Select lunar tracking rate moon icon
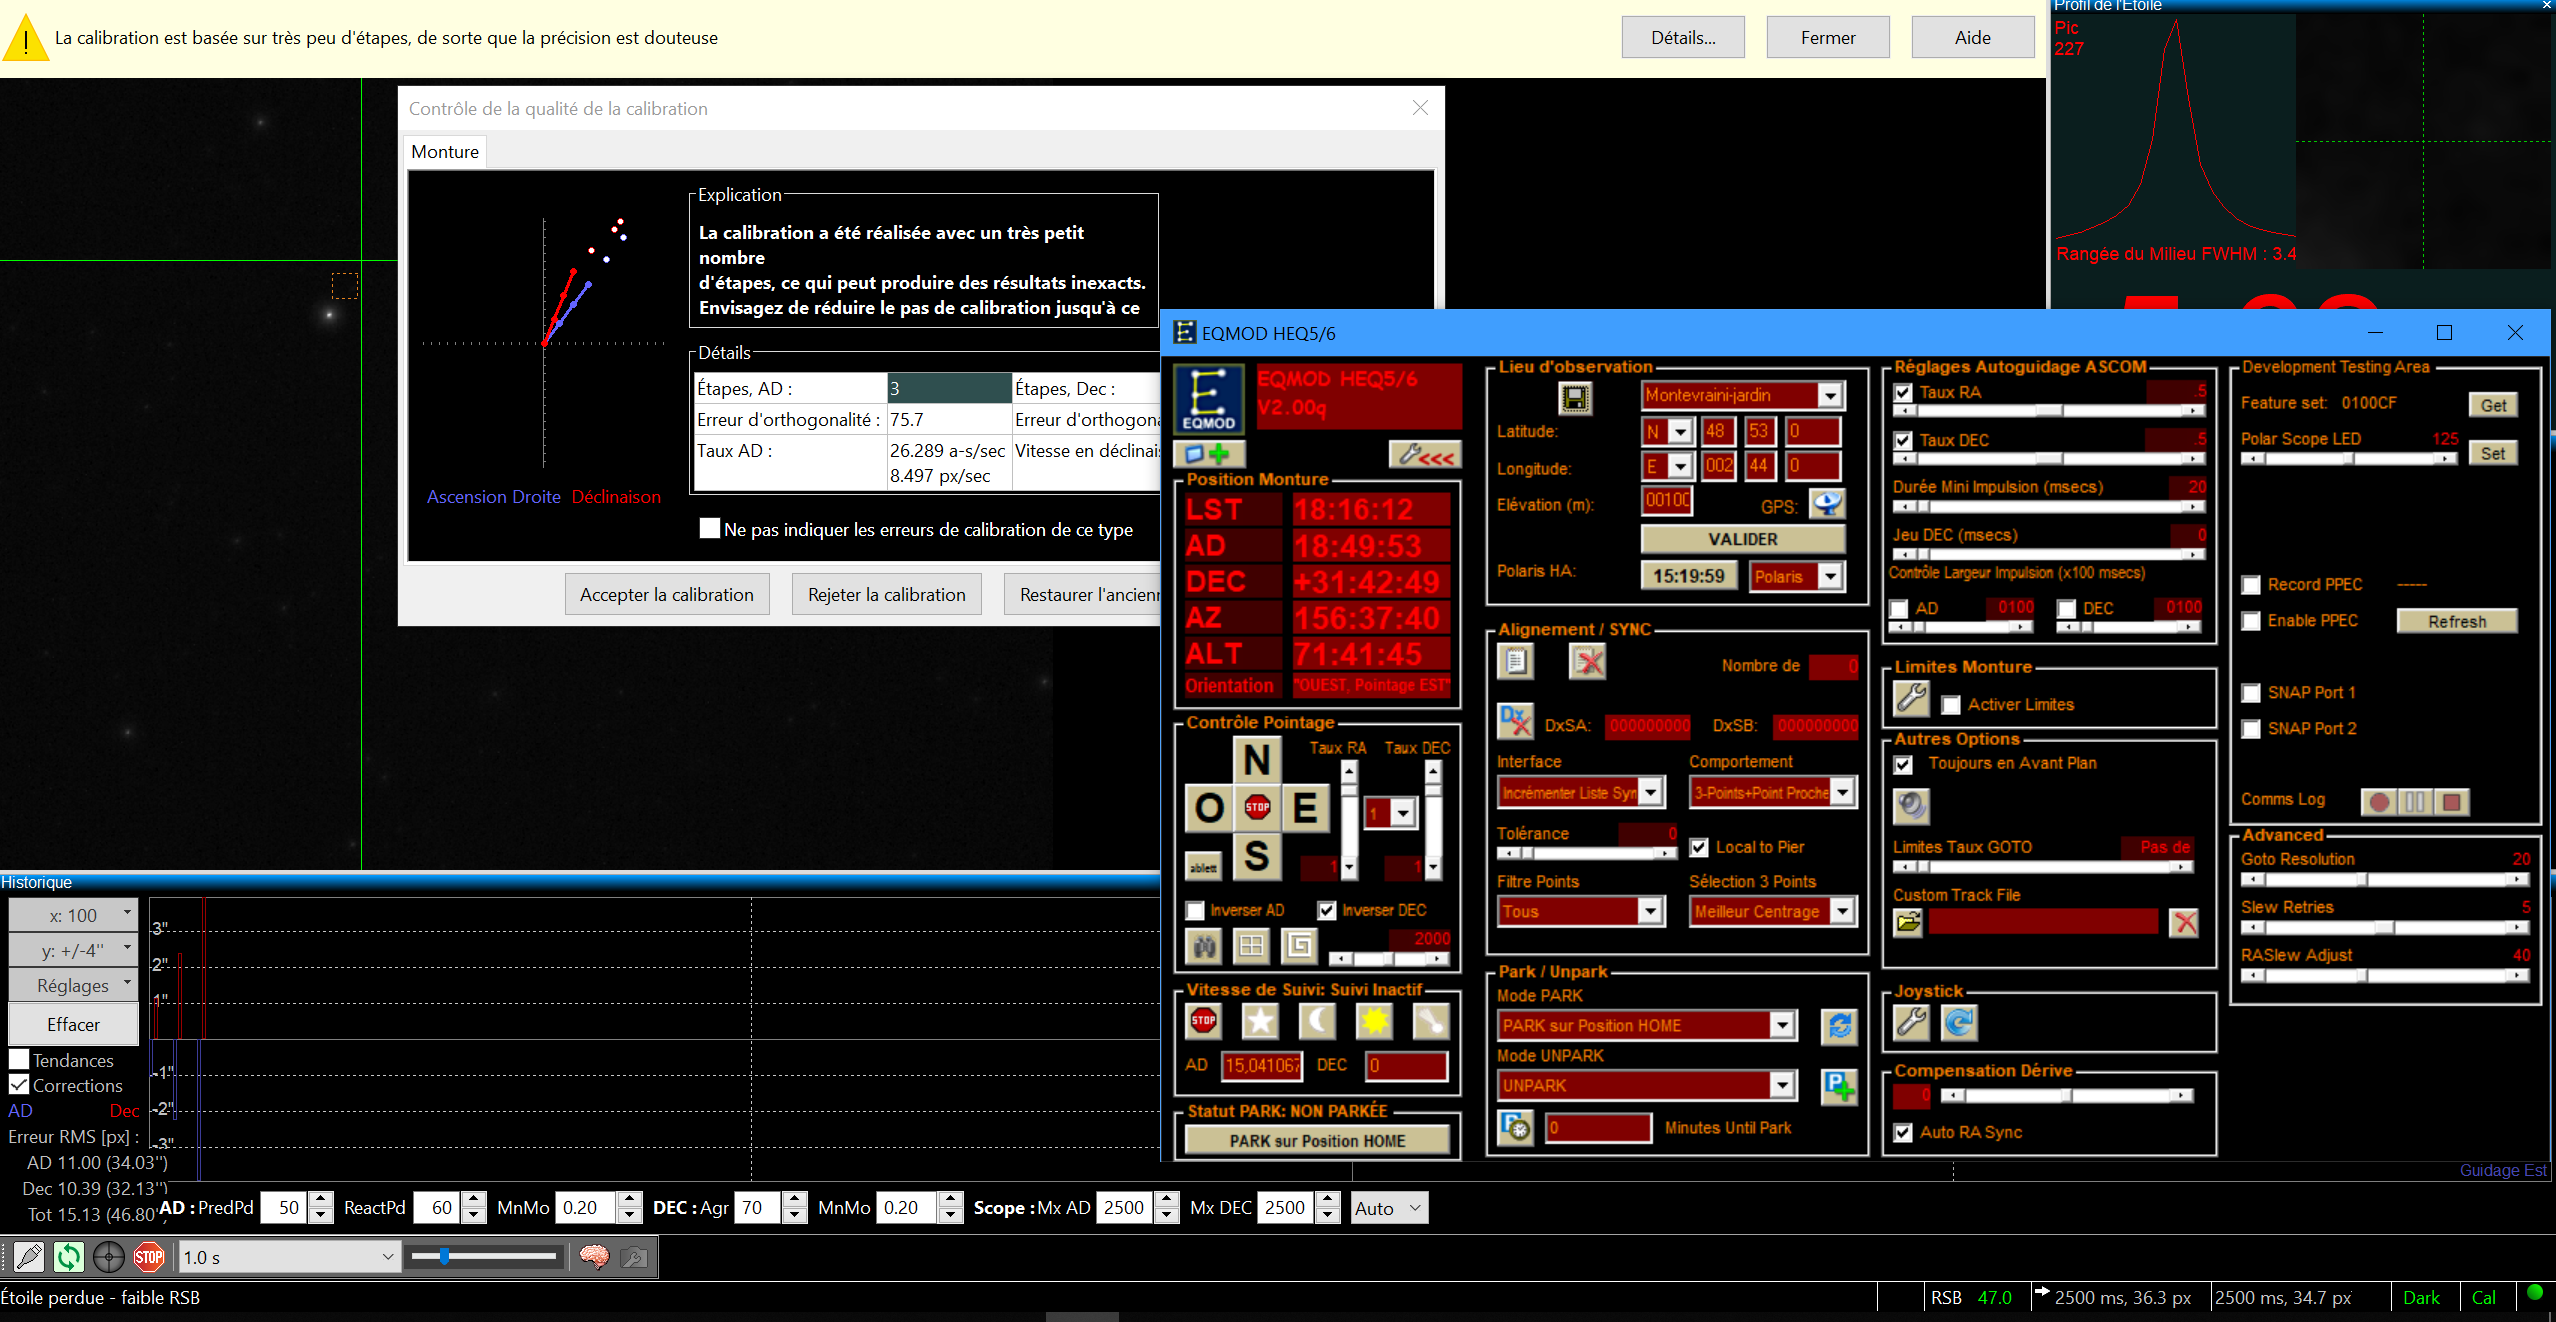Image resolution: width=2556 pixels, height=1322 pixels. [1317, 1021]
